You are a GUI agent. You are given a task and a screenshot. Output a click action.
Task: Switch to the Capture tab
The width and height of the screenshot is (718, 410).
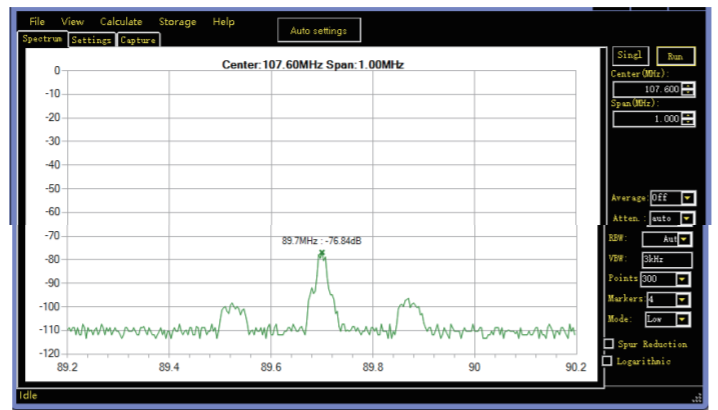click(x=138, y=40)
